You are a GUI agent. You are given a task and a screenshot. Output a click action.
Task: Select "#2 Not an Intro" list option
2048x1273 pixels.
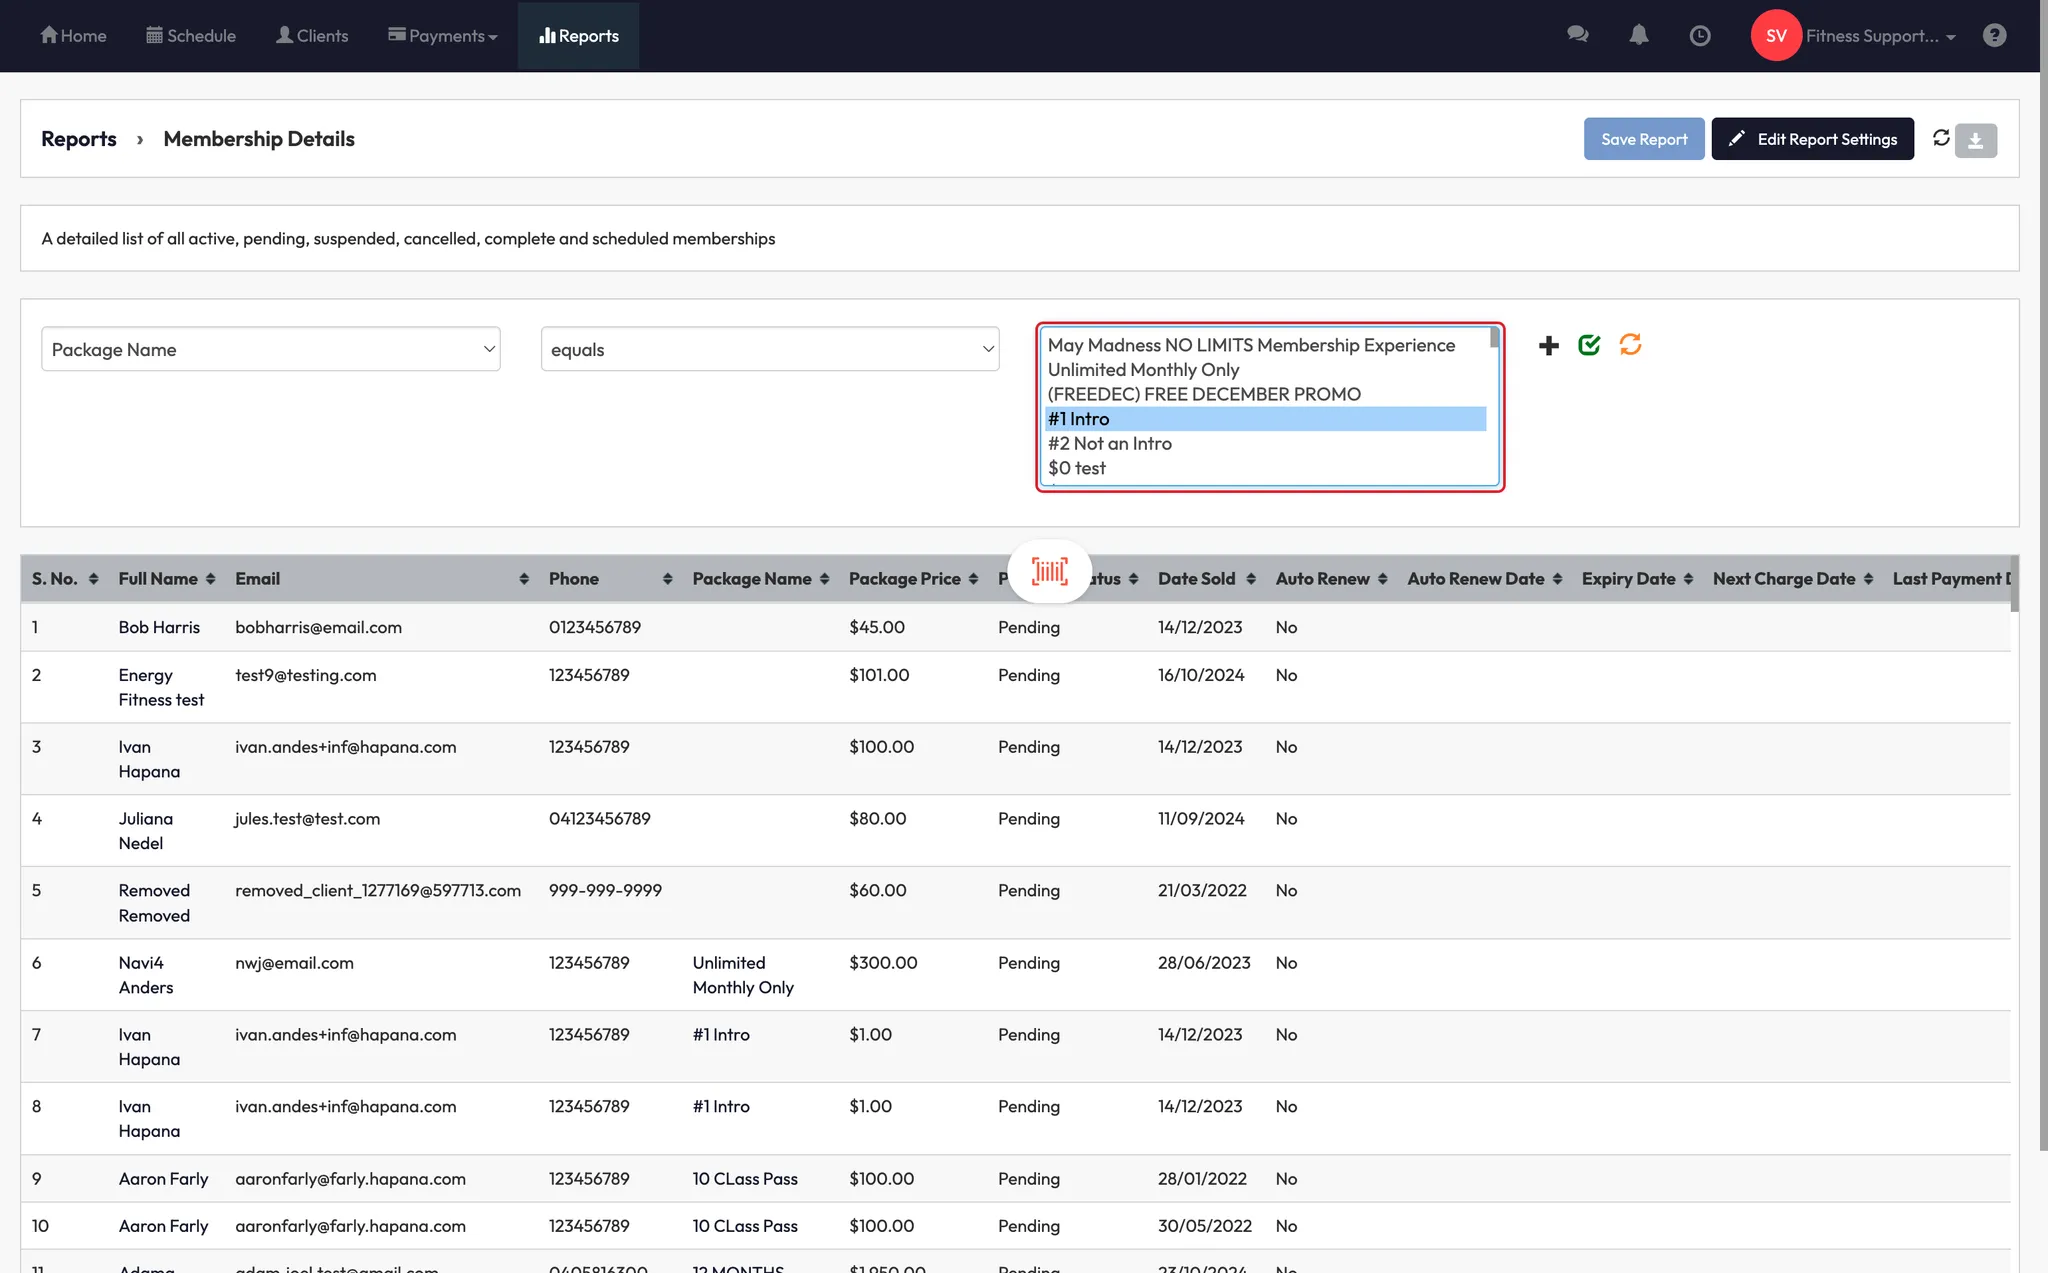point(1109,444)
